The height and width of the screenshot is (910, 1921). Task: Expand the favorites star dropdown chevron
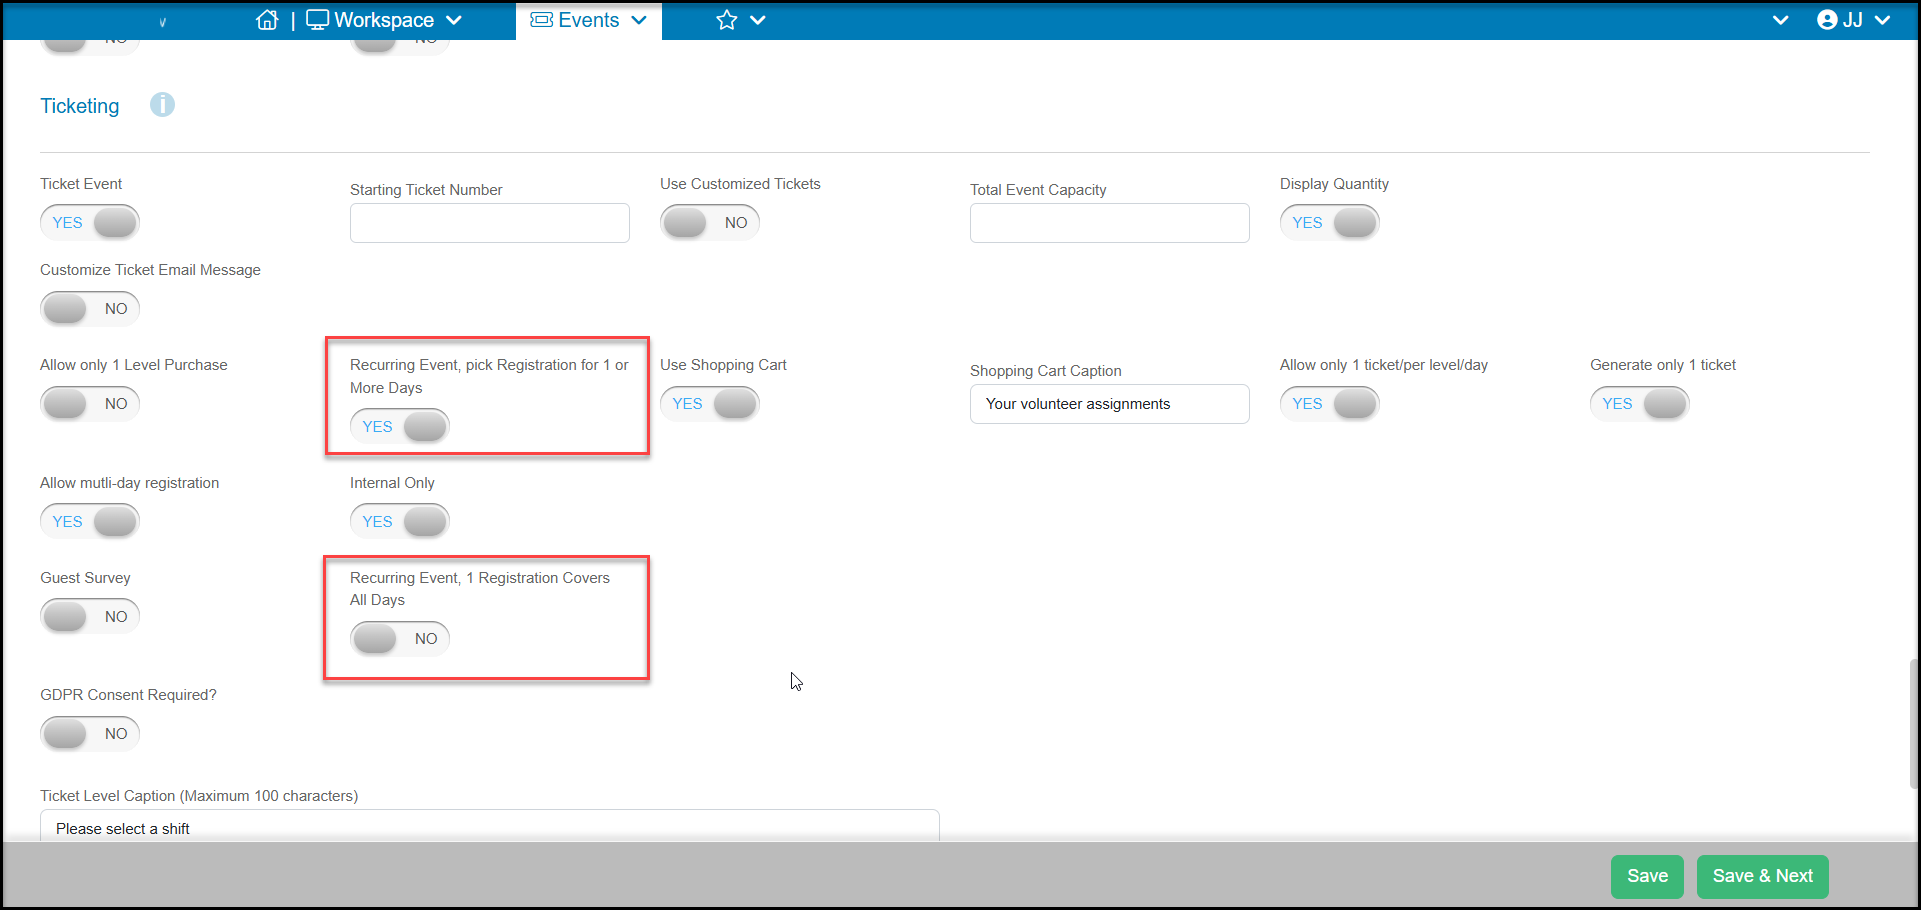tap(758, 20)
